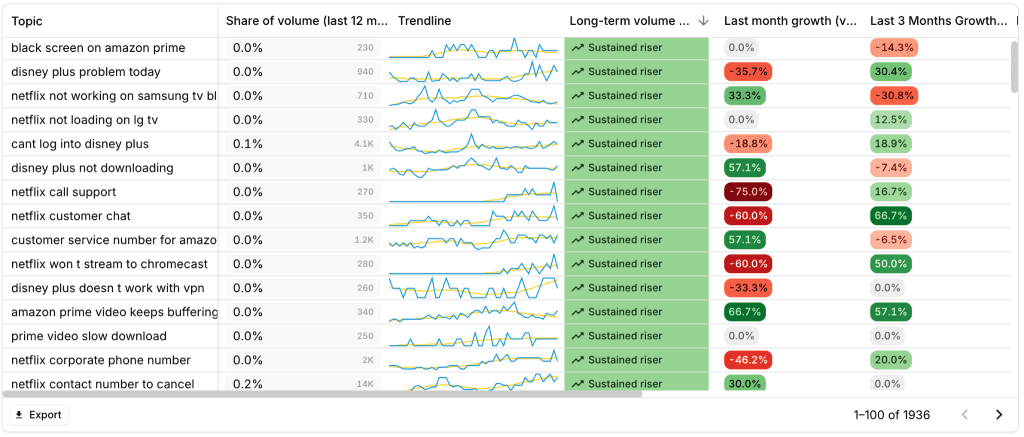Open trendline for disney plus doesn t work with vpn
Viewport: 1024px width, 437px height.
click(473, 288)
